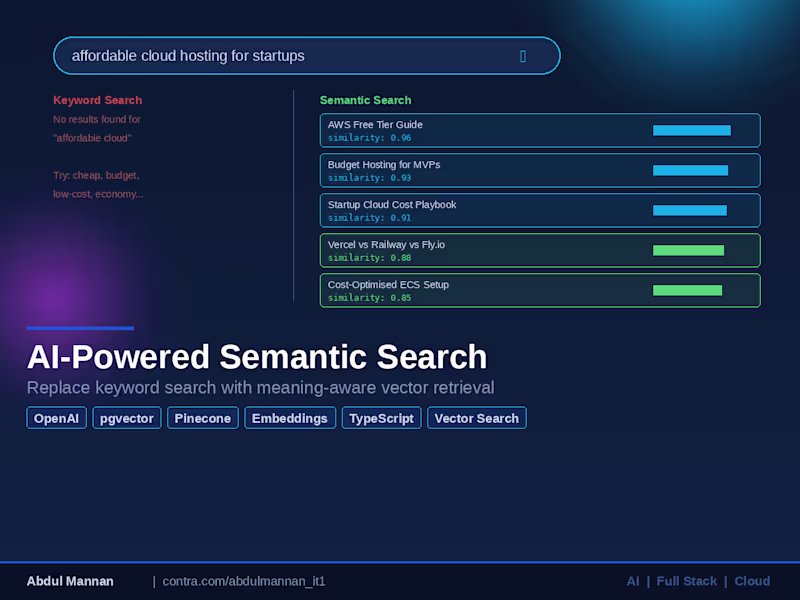This screenshot has width=800, height=600.
Task: Click the 'Try: cheap, budget,' suggestion line
Action: click(x=96, y=176)
